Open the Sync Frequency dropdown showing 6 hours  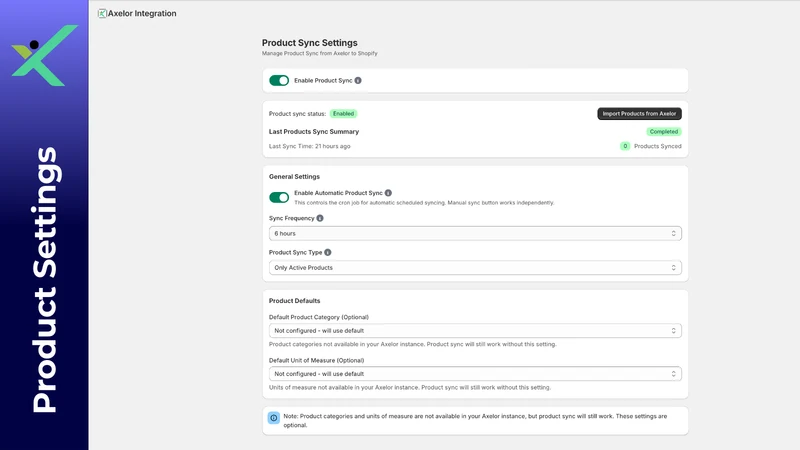475,233
